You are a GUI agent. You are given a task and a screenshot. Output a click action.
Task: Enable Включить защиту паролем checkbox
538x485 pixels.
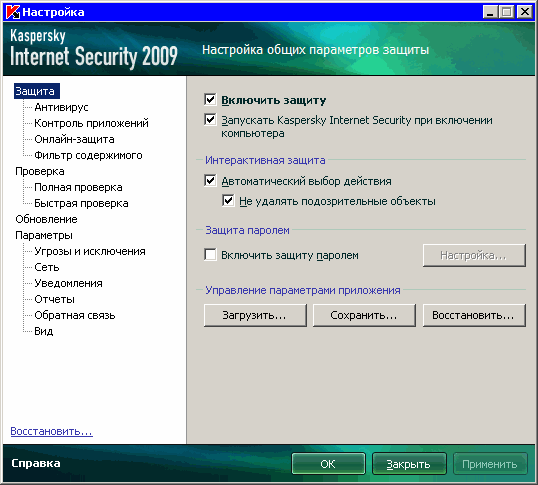tap(210, 255)
